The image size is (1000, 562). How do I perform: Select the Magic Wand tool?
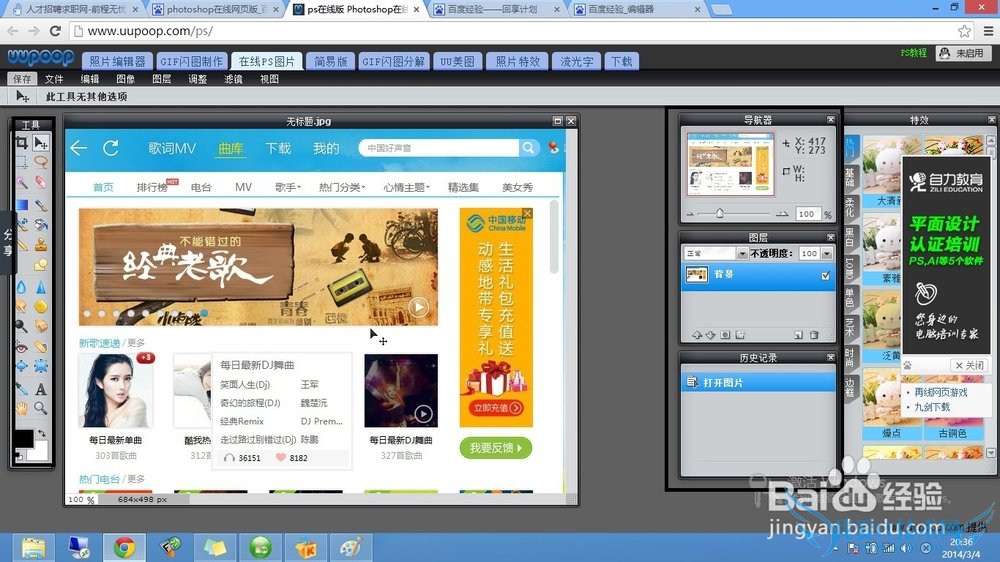tap(21, 182)
